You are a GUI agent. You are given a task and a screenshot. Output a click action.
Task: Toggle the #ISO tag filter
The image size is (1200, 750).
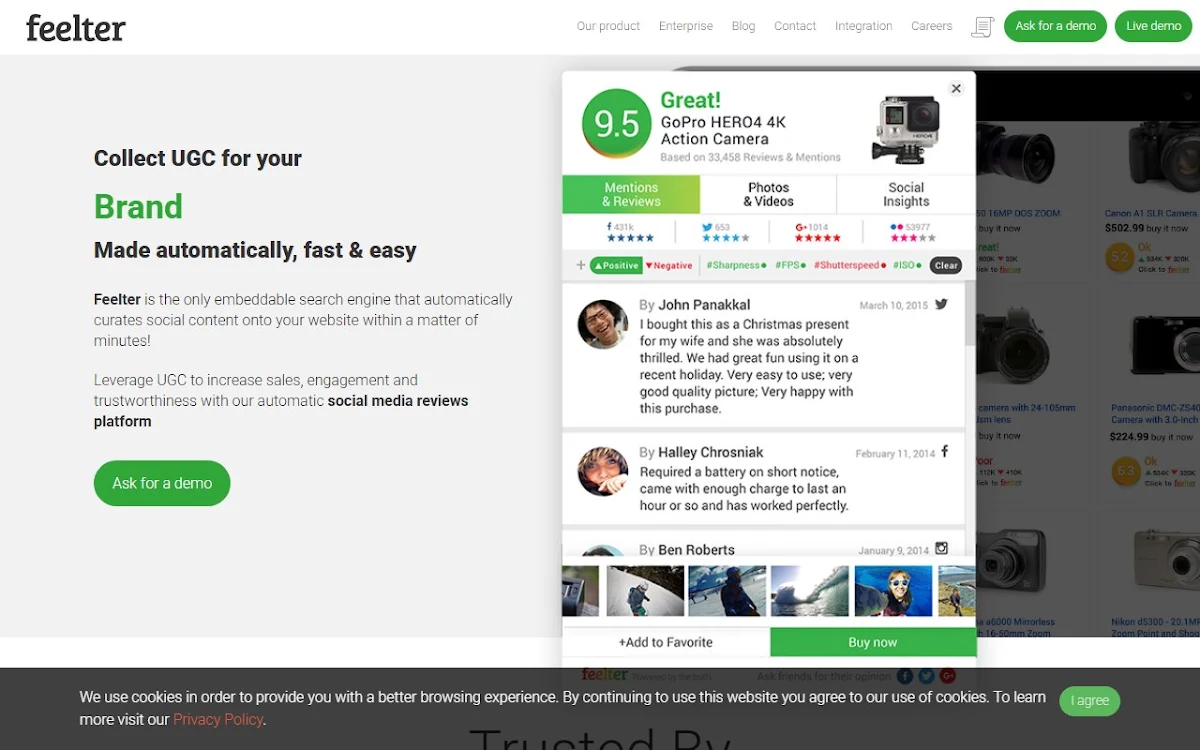[x=906, y=265]
